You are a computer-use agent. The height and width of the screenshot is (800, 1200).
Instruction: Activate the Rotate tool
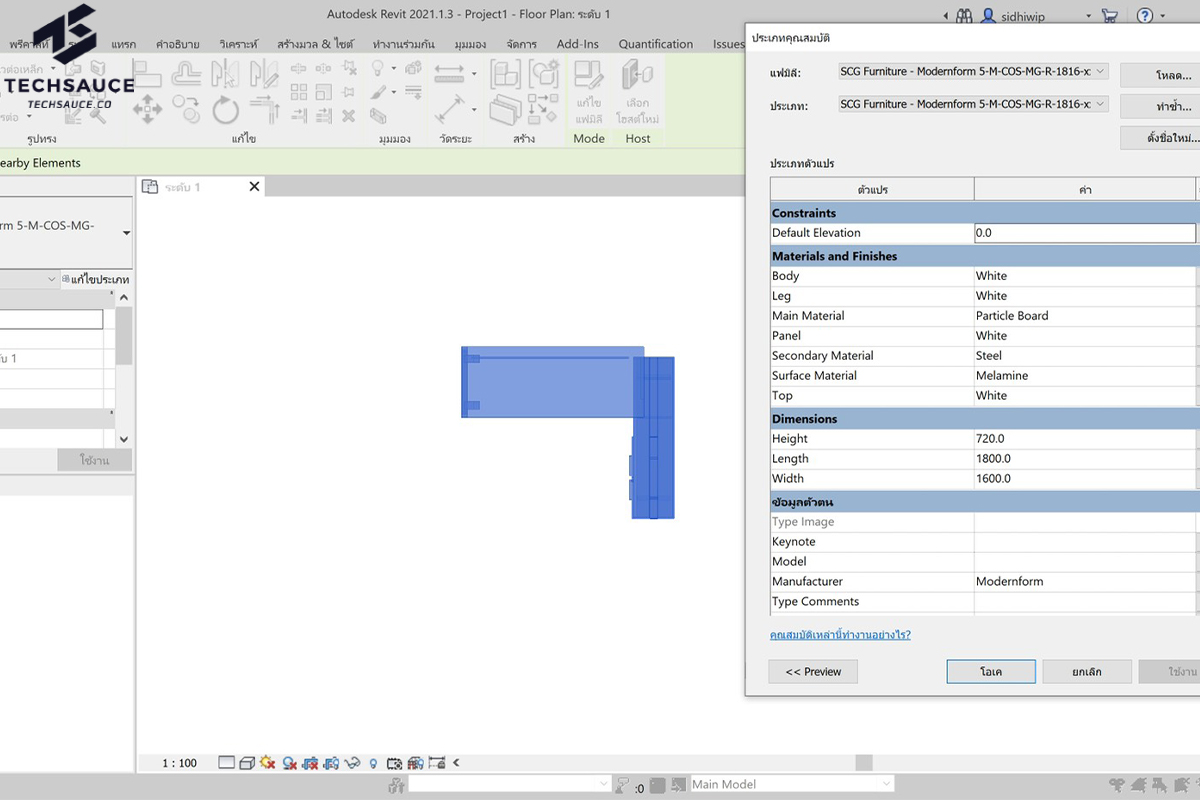225,108
